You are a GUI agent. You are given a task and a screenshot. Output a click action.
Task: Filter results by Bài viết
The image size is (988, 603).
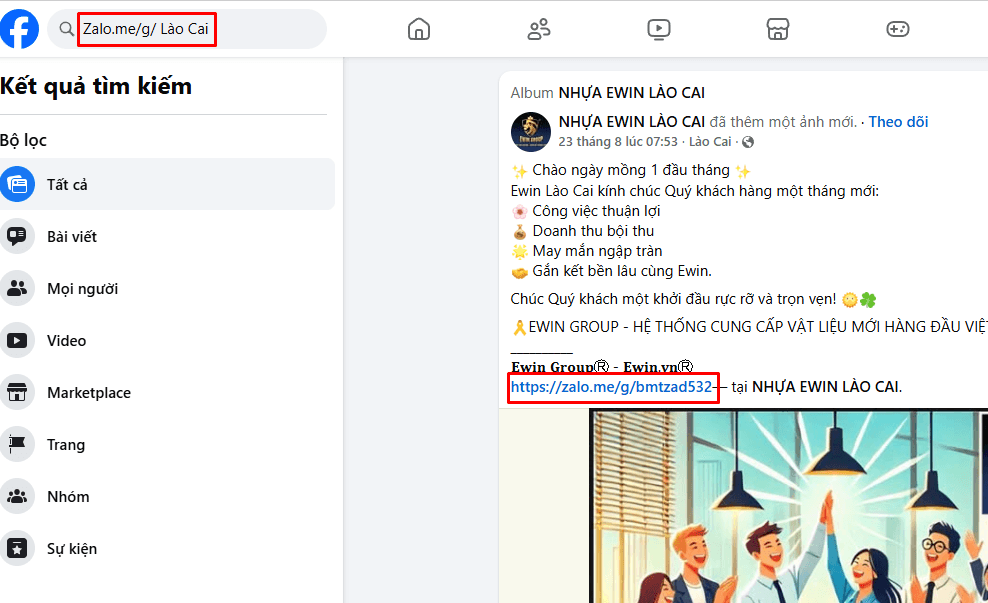(x=71, y=237)
